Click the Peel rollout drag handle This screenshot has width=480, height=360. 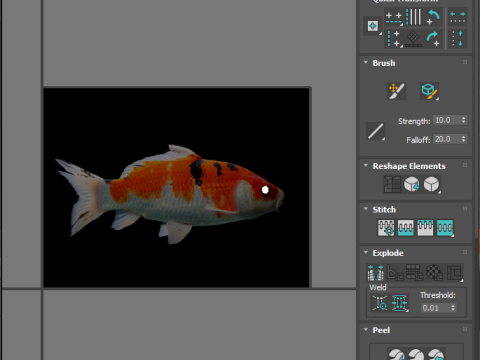coord(465,329)
